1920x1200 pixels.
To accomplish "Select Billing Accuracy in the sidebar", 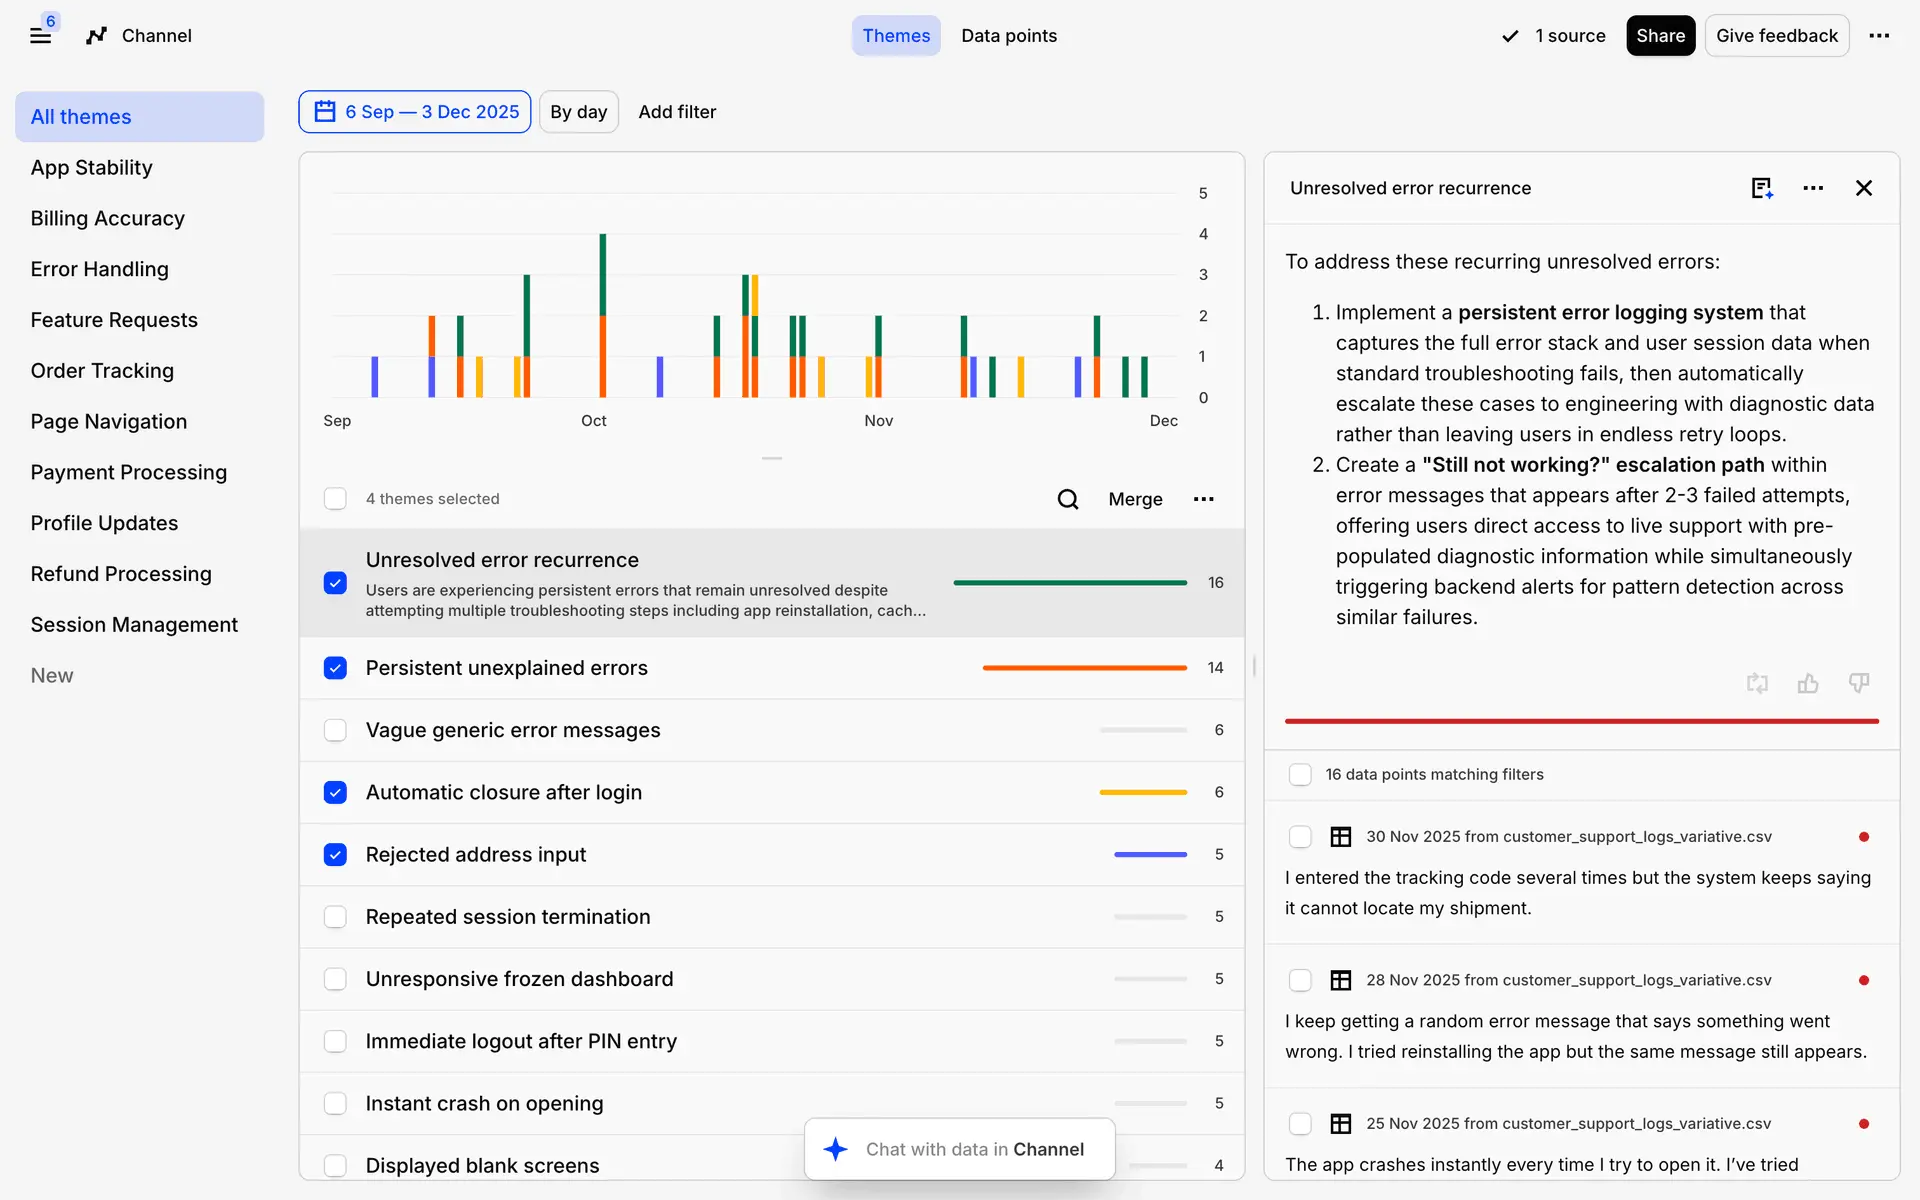I will [107, 218].
